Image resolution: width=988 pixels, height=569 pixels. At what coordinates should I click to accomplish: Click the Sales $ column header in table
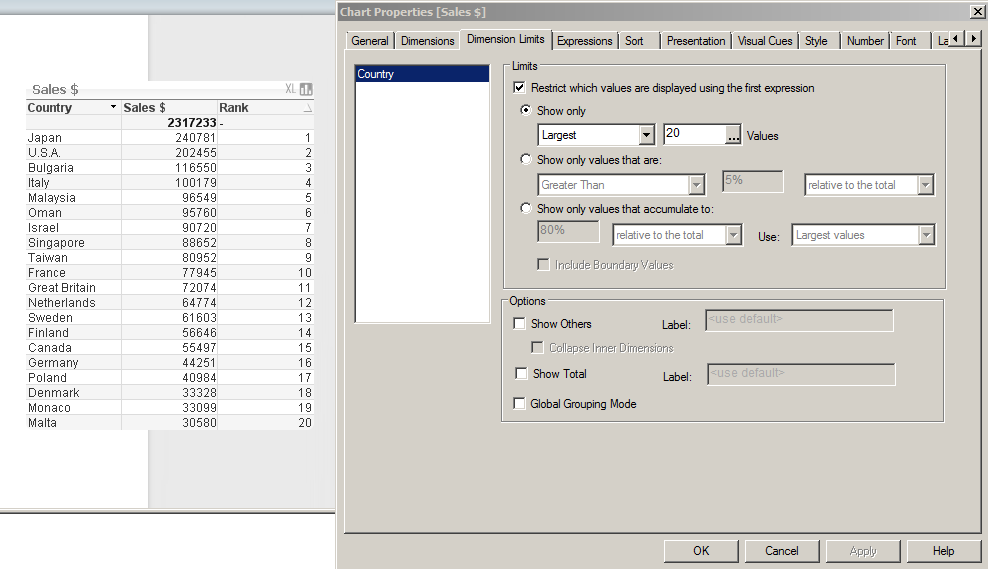click(169, 108)
